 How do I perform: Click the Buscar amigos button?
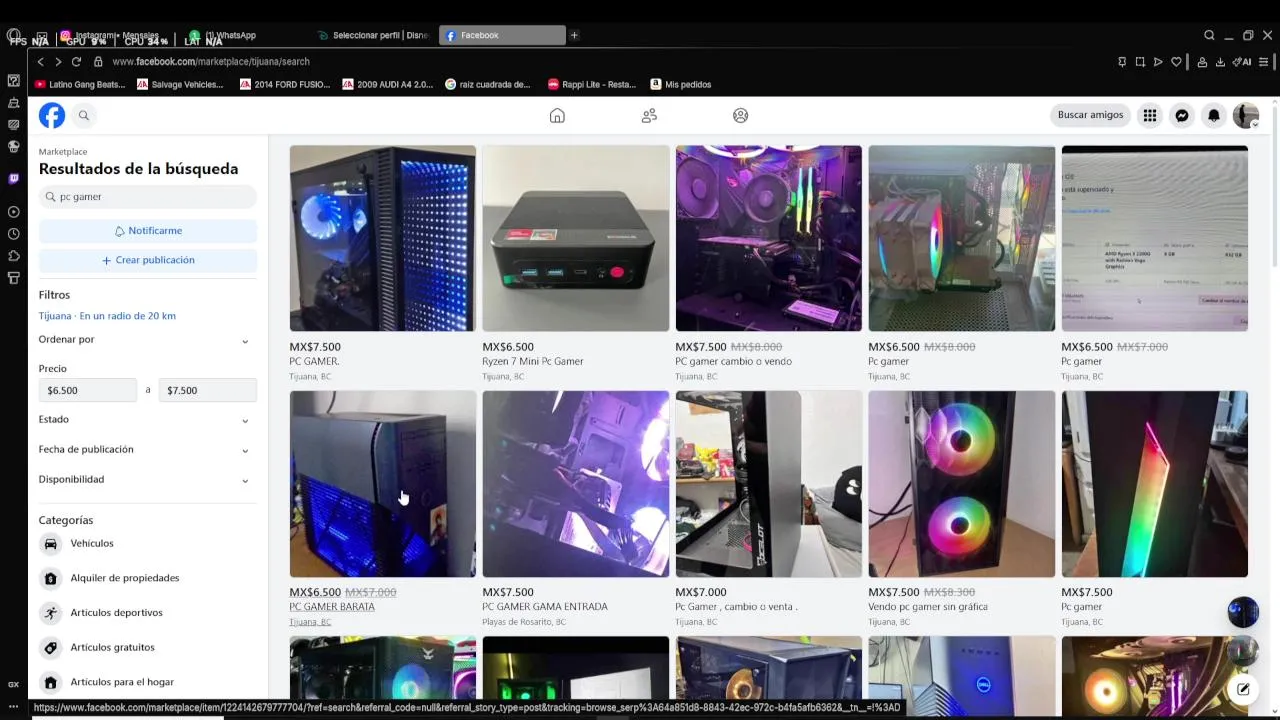point(1090,115)
